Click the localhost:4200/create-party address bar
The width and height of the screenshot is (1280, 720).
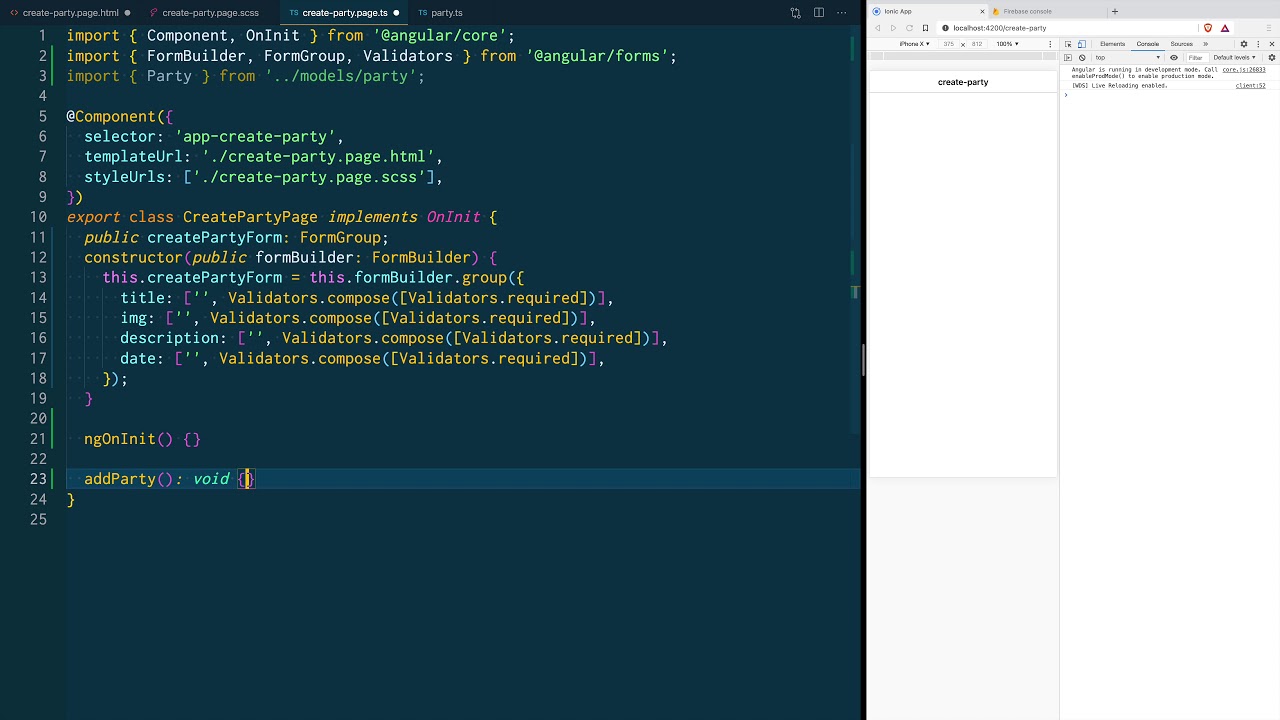[1068, 28]
